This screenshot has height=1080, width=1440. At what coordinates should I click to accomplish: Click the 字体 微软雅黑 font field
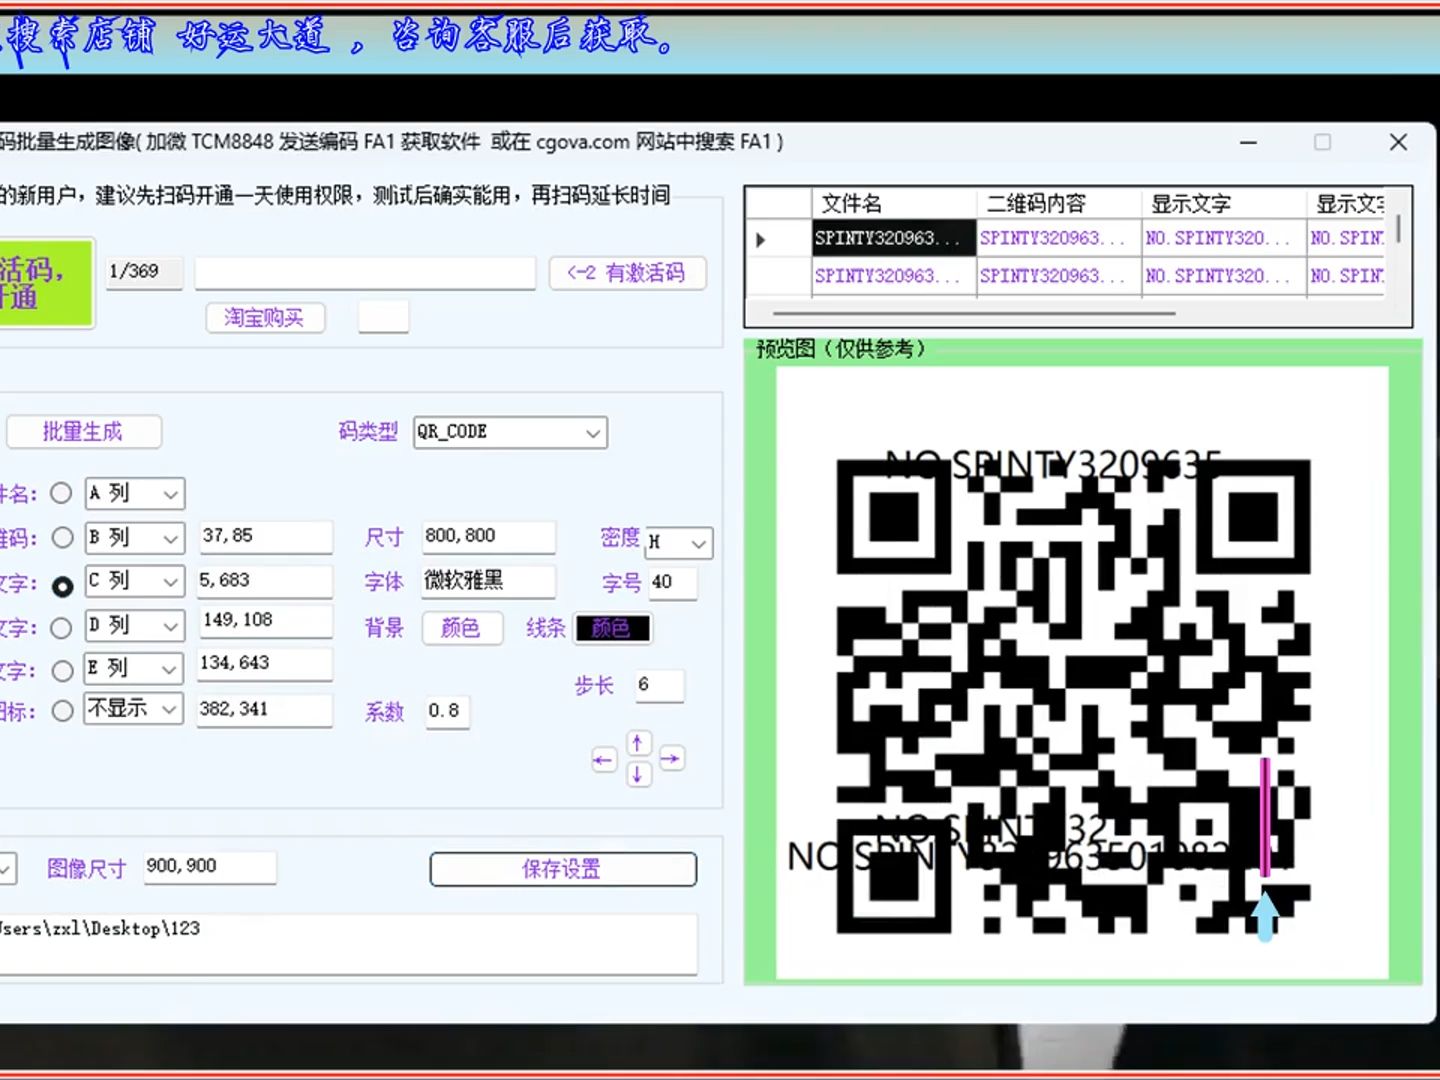pyautogui.click(x=488, y=581)
